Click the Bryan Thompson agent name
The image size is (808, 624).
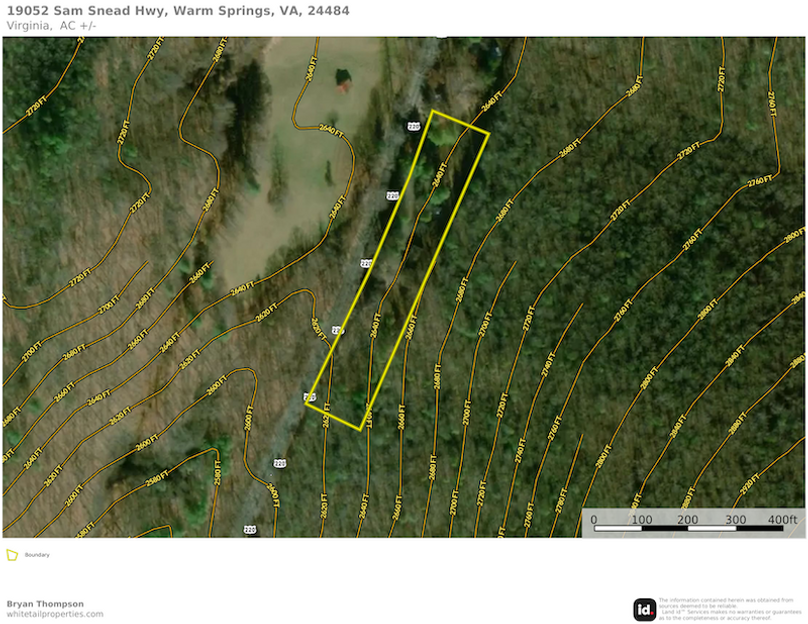tap(45, 603)
